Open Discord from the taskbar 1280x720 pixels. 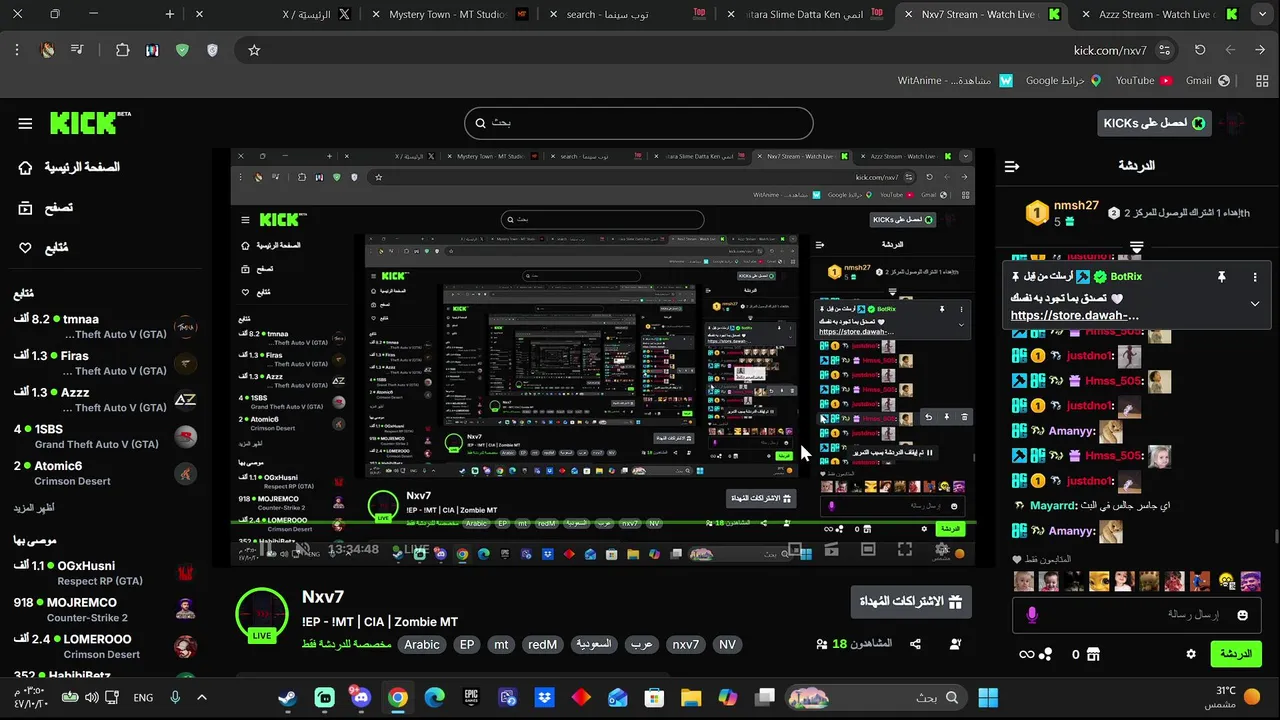361,697
